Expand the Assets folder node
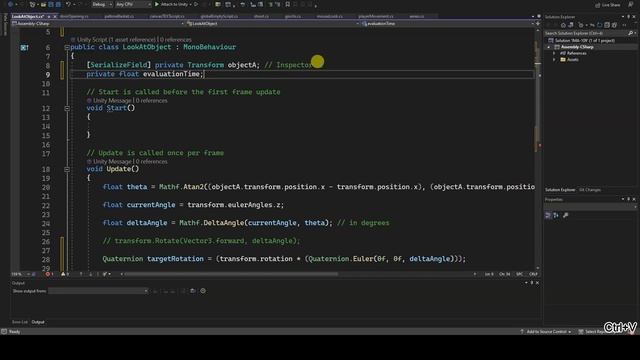Image resolution: width=640 pixels, height=360 pixels. (554, 60)
